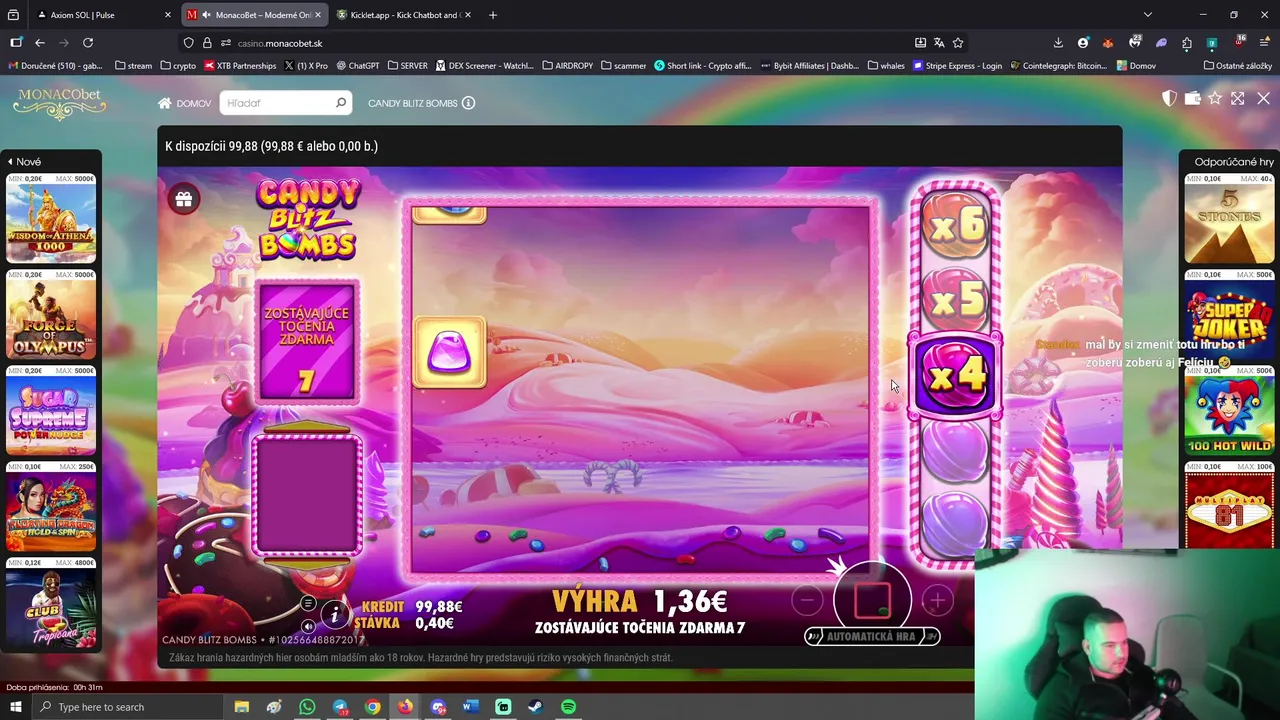The width and height of the screenshot is (1280, 720).
Task: Open the extensions puzzle icon
Action: (1187, 43)
